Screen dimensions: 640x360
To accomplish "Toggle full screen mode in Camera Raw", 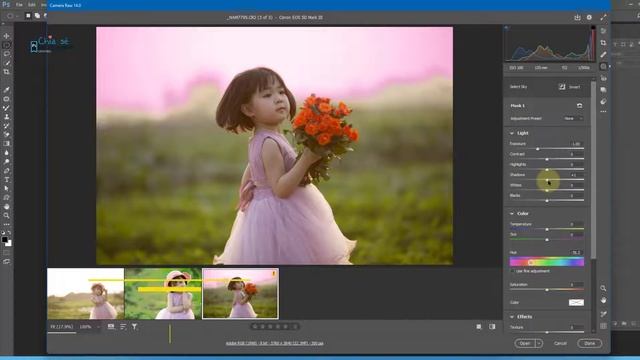I will point(603,18).
